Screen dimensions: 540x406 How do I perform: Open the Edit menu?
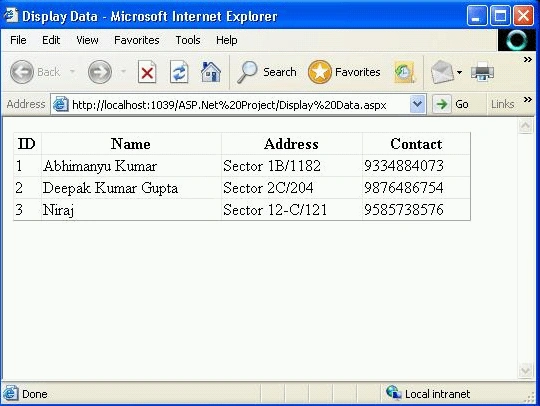51,40
